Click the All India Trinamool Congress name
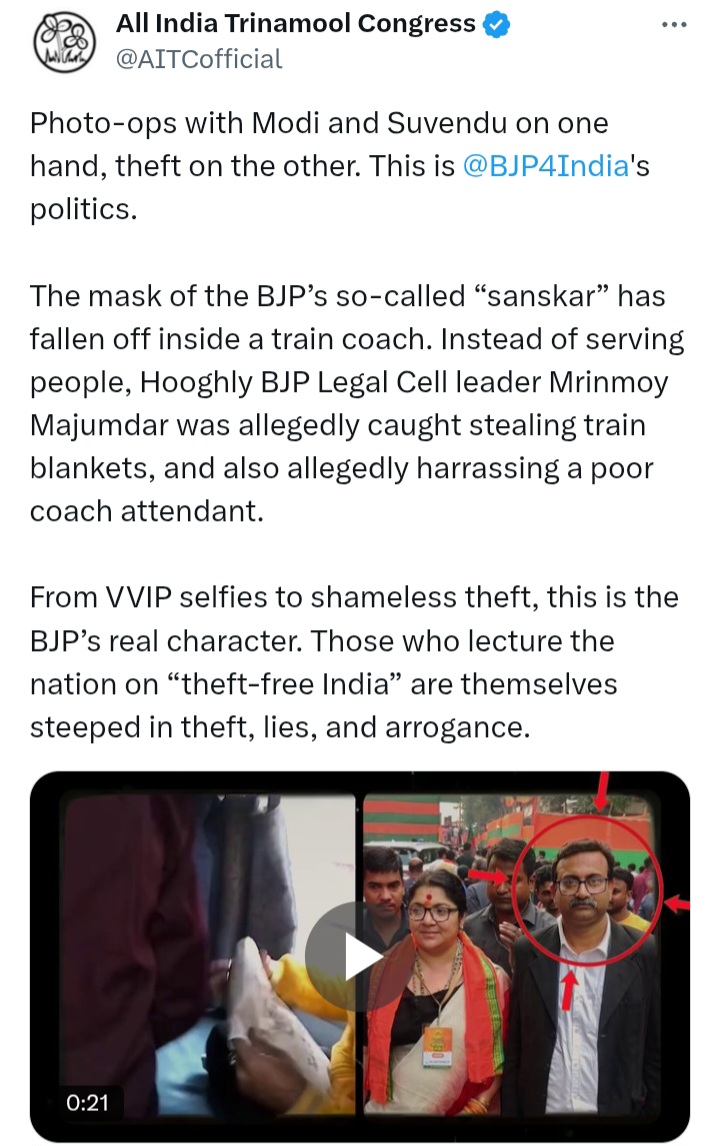 pyautogui.click(x=295, y=24)
